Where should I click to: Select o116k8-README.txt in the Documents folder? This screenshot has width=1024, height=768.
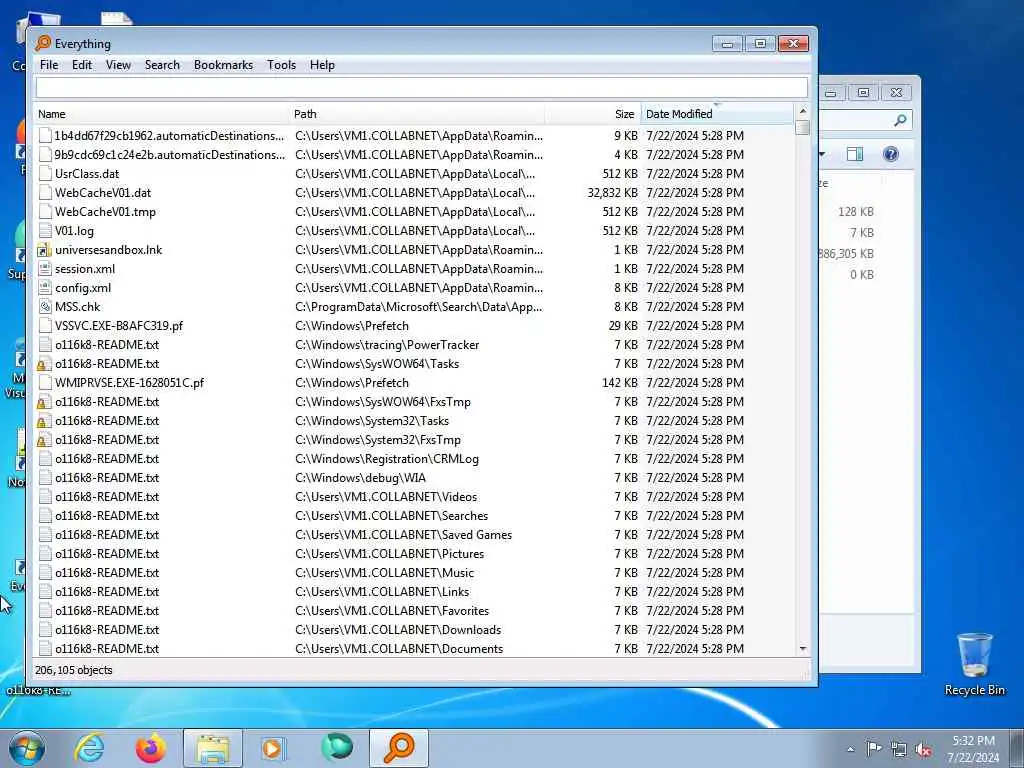point(106,648)
